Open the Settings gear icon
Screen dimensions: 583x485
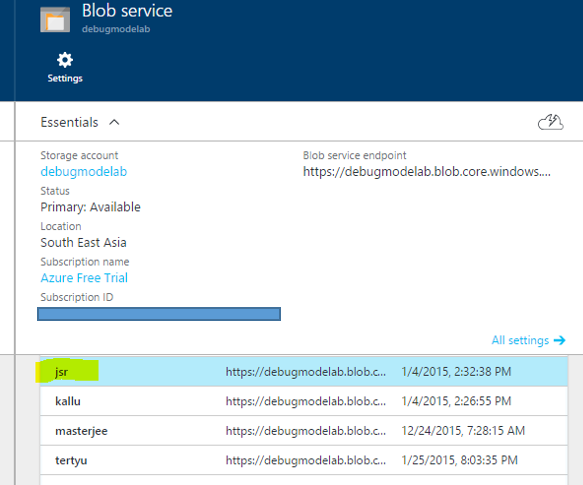[65, 60]
